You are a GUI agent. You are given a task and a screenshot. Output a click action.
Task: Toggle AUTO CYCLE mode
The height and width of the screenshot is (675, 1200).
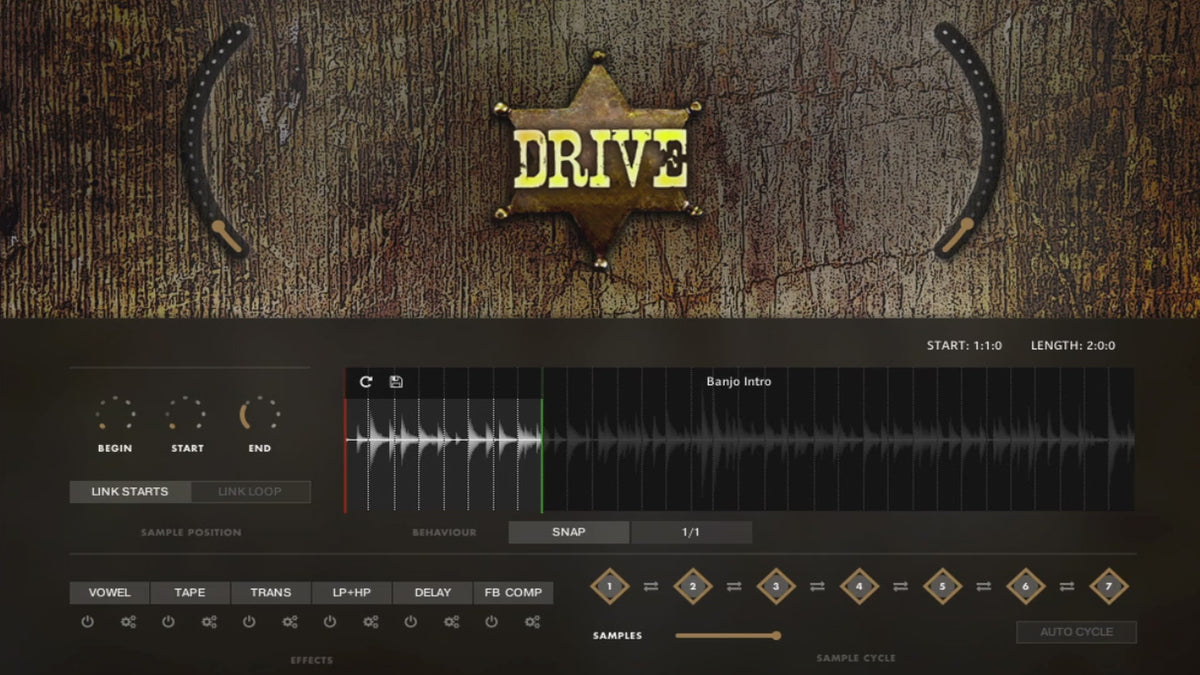point(1076,632)
